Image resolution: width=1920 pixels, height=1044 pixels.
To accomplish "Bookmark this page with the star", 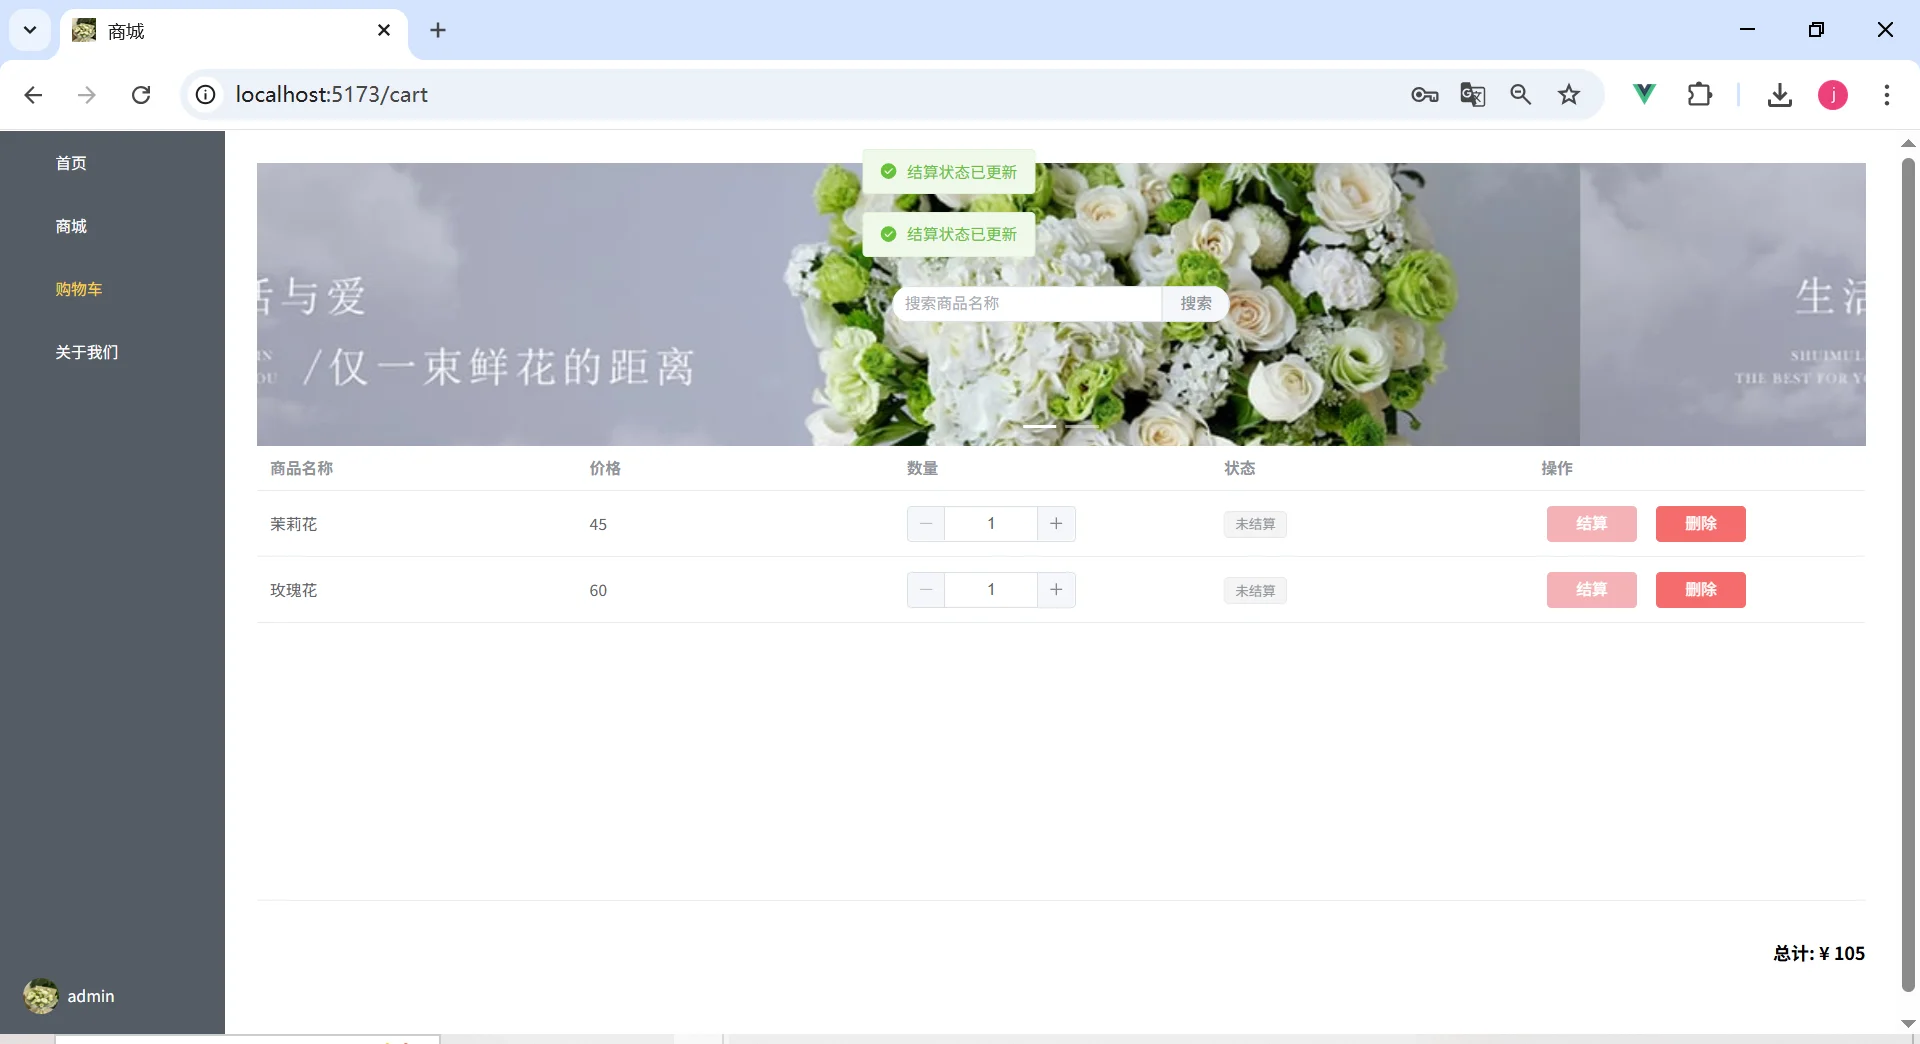I will click(1569, 95).
